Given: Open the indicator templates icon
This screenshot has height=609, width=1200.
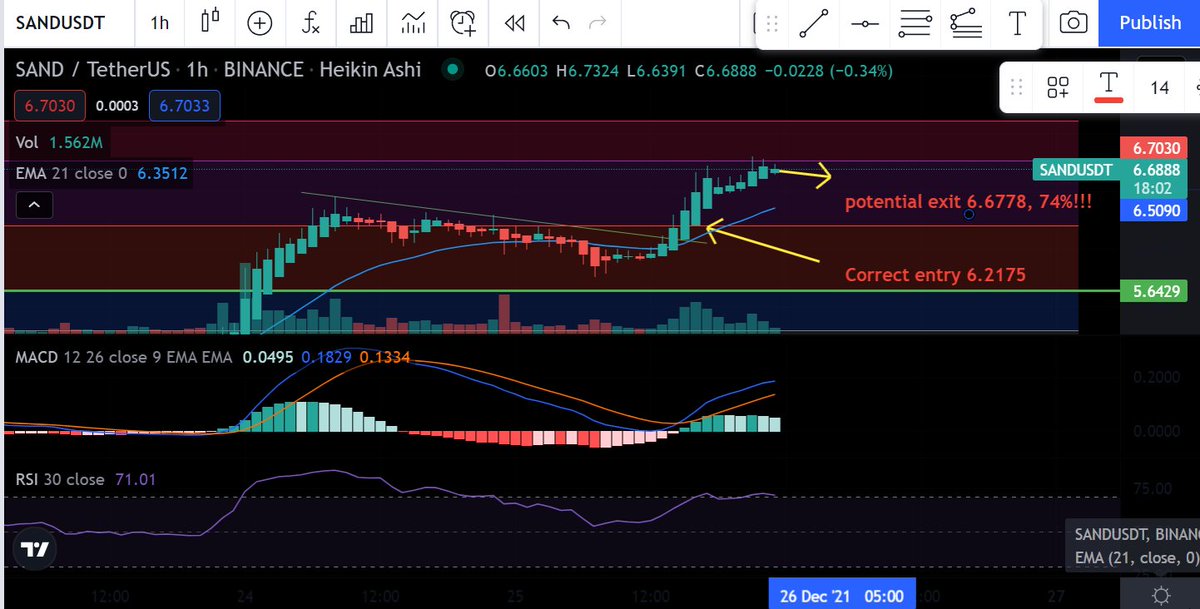Looking at the screenshot, I should pos(412,22).
